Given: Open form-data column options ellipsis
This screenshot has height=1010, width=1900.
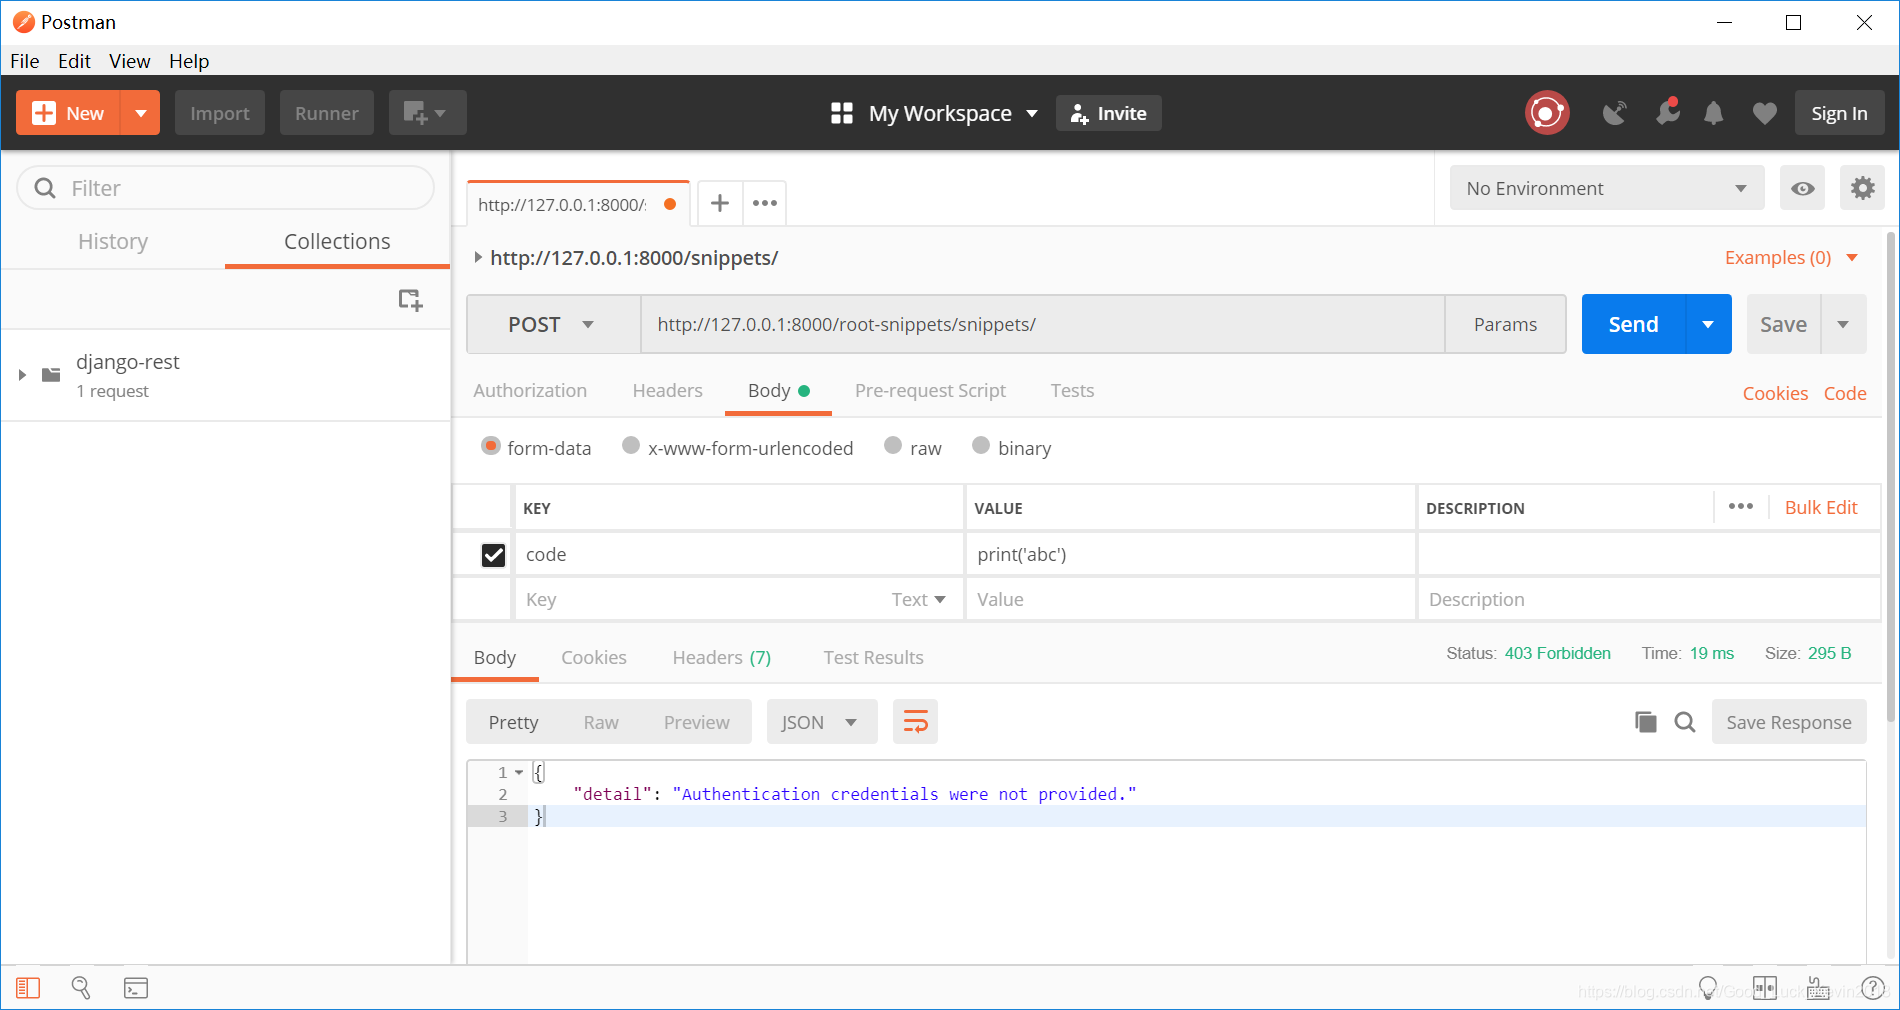Looking at the screenshot, I should pyautogui.click(x=1741, y=506).
